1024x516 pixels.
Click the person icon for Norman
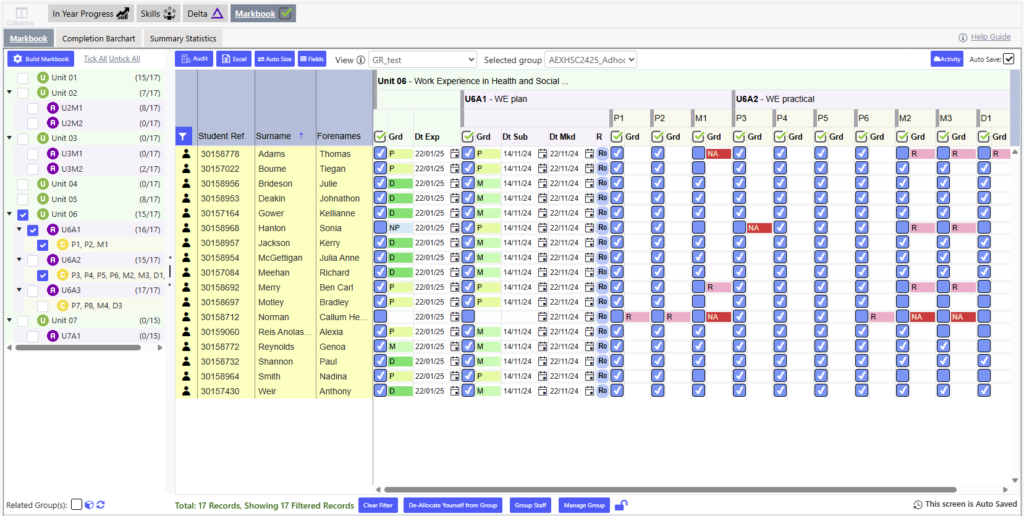[186, 317]
